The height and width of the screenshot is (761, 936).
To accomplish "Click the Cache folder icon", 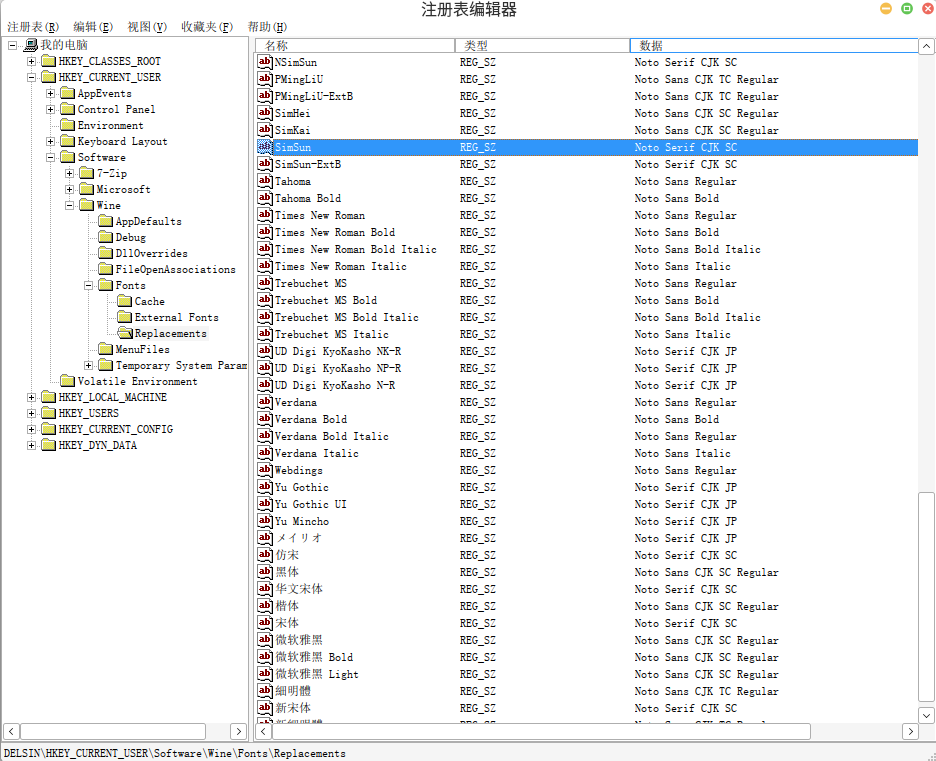I will coord(125,301).
